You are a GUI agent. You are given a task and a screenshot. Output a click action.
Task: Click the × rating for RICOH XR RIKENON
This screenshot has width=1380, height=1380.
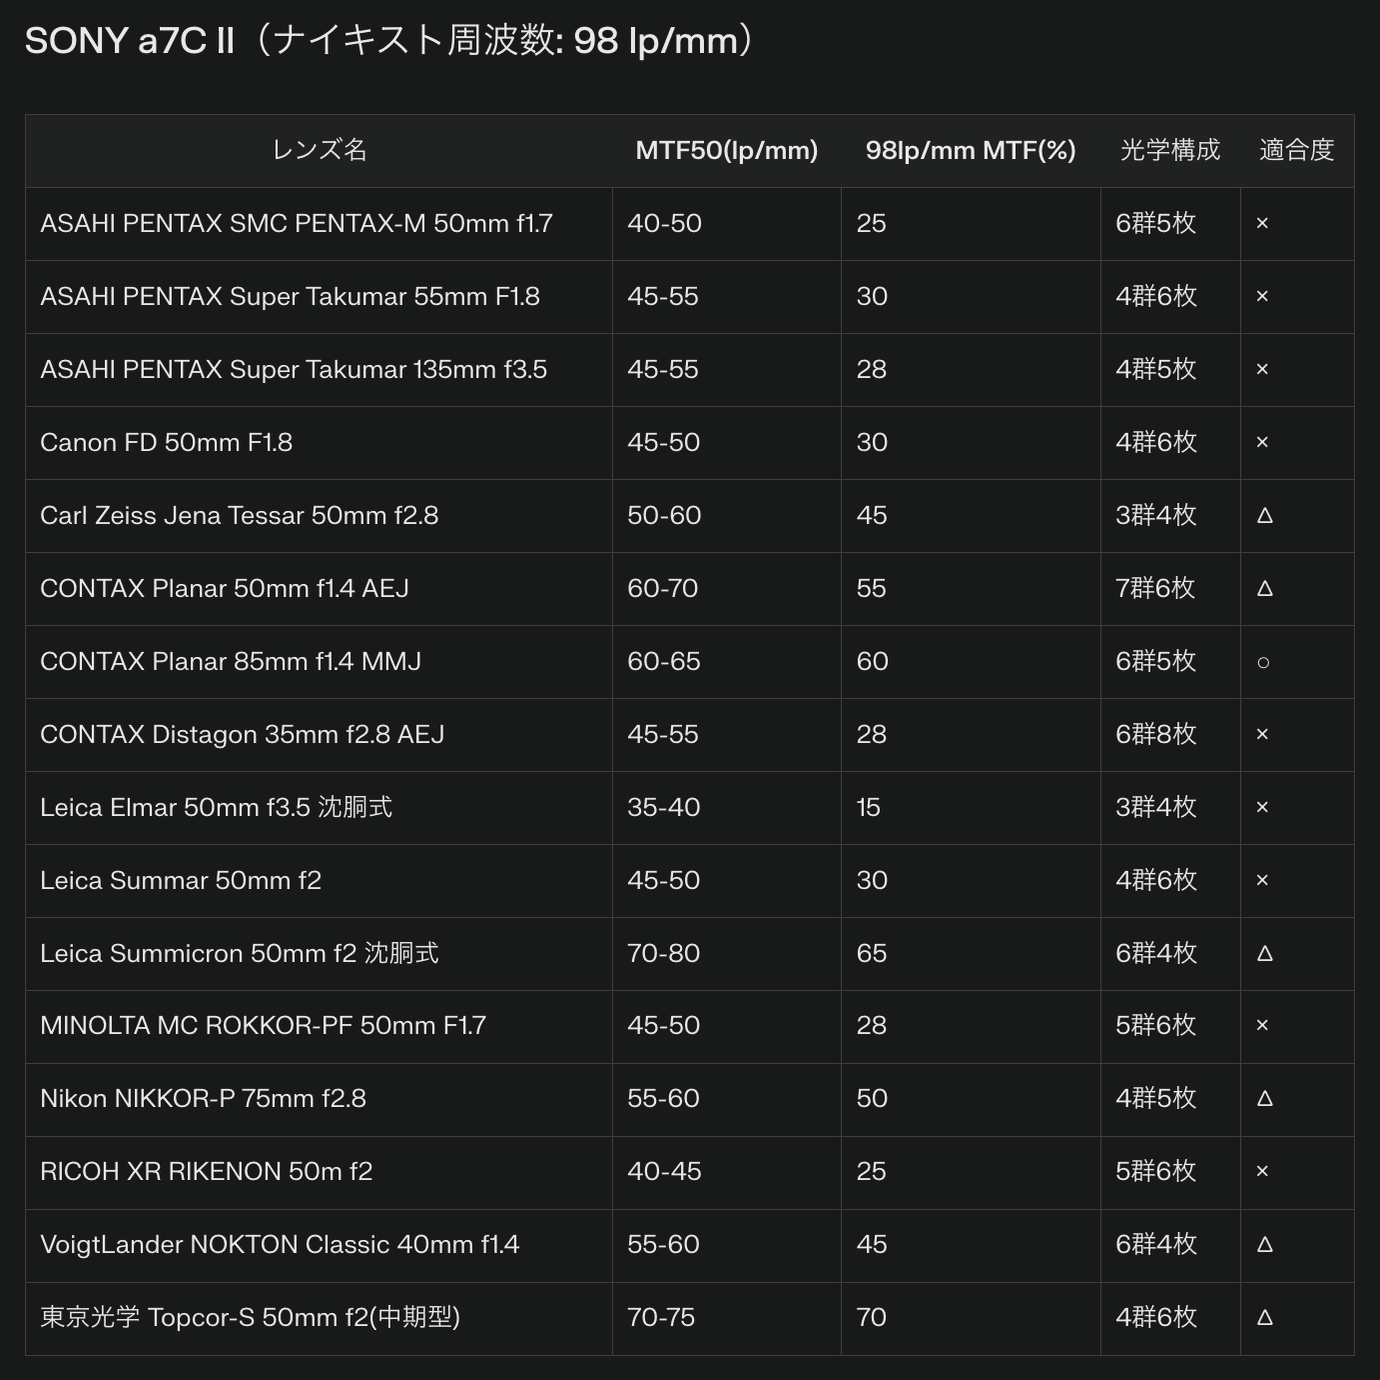tap(1262, 1171)
